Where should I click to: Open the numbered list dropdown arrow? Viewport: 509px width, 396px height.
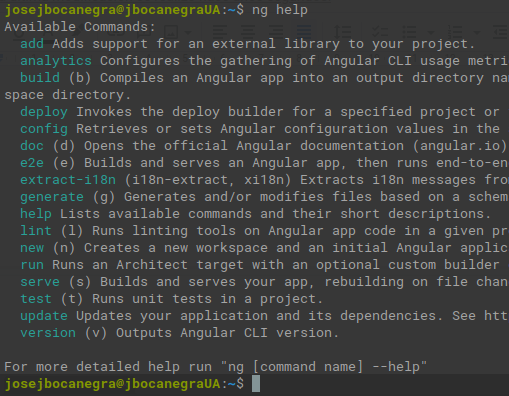477,33
